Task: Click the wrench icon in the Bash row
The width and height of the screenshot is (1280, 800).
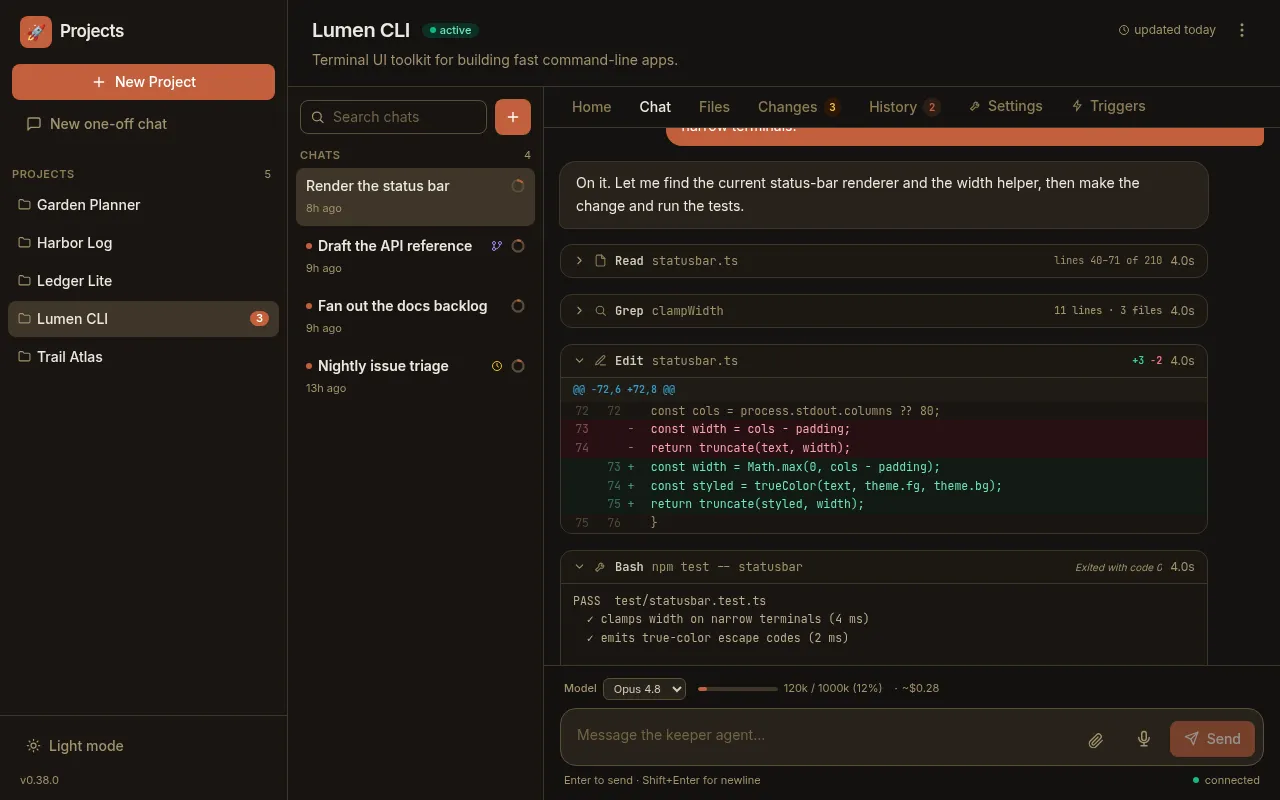Action: [601, 567]
